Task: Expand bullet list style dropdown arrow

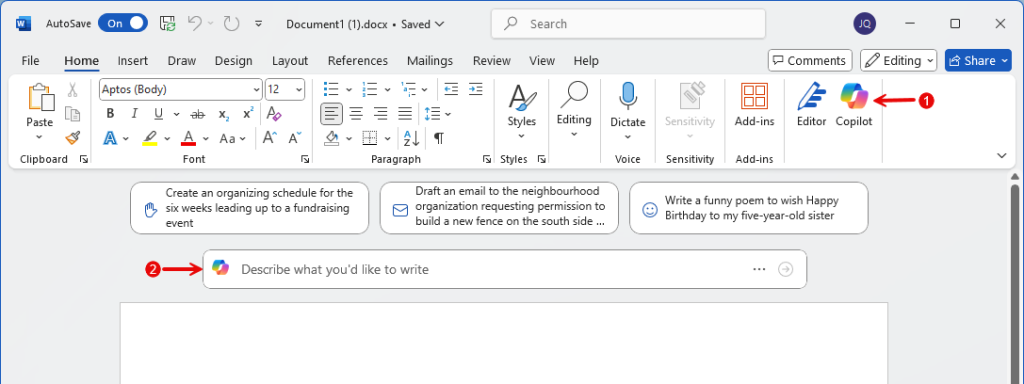Action: [349, 89]
